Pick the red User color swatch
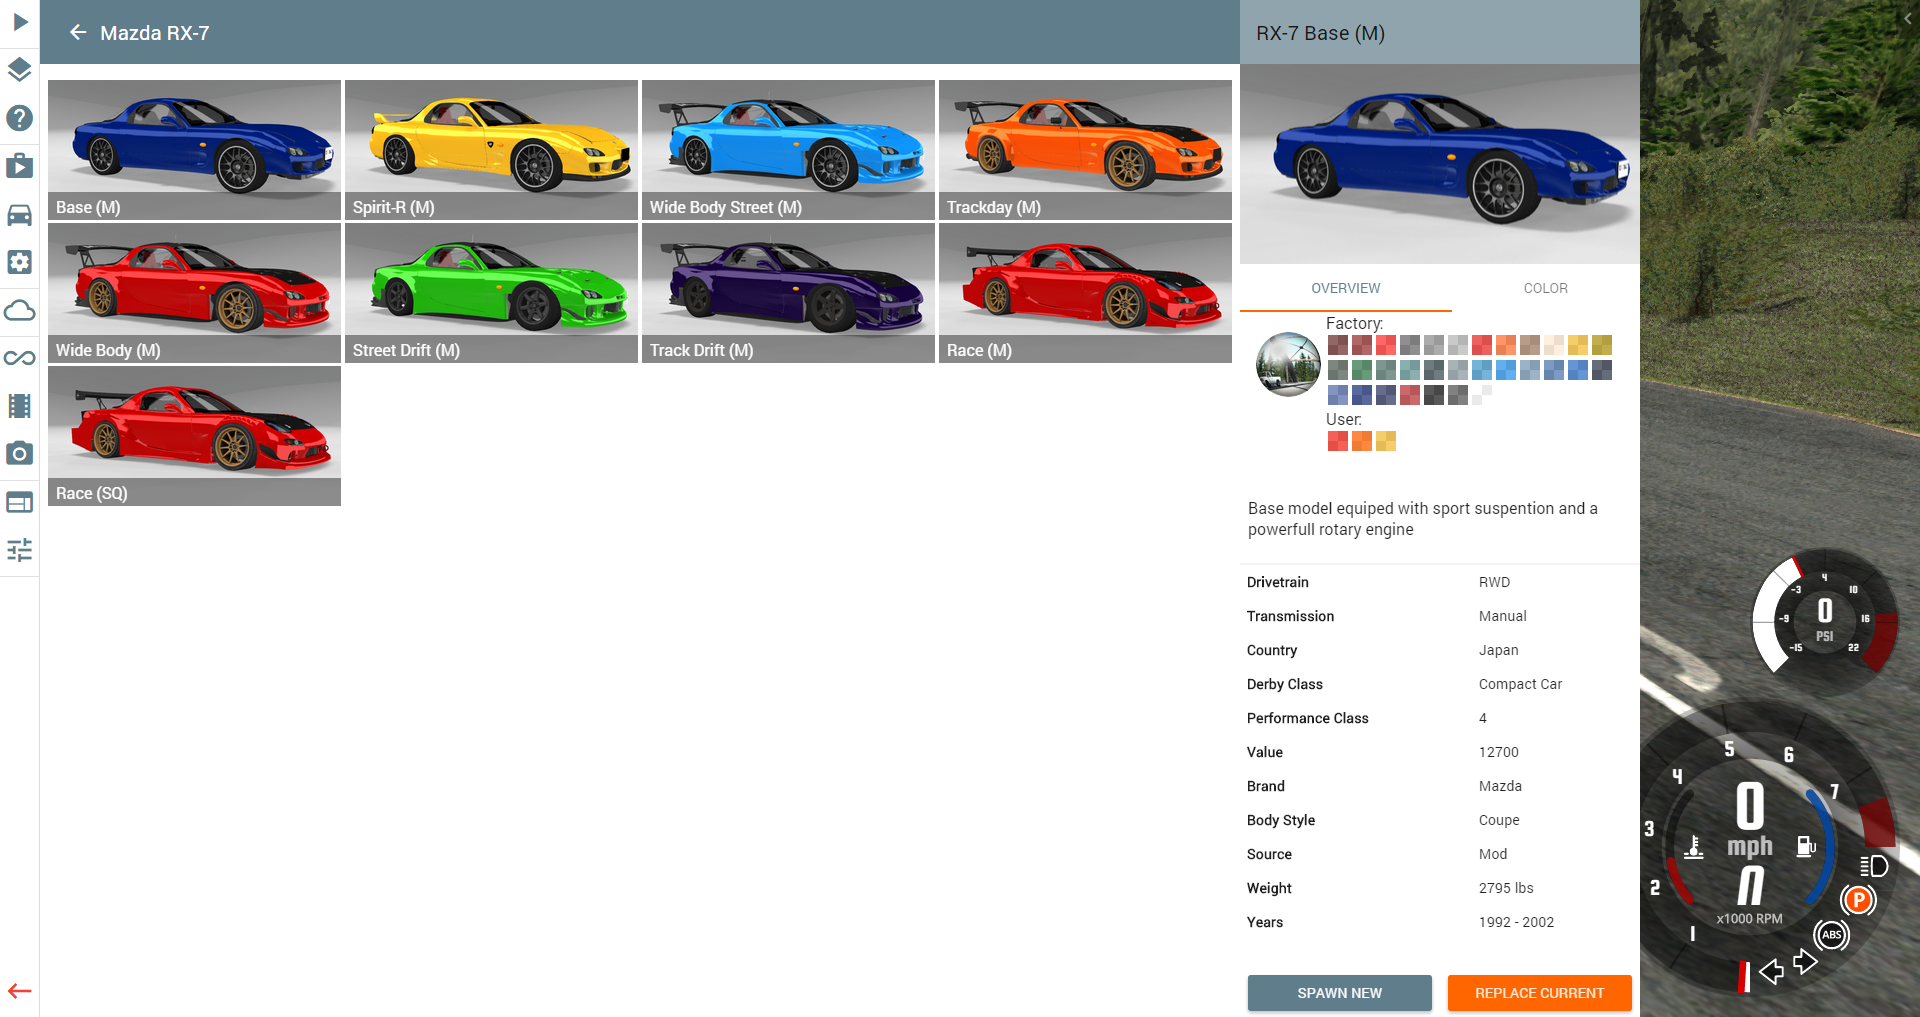1920x1017 pixels. pos(1338,441)
